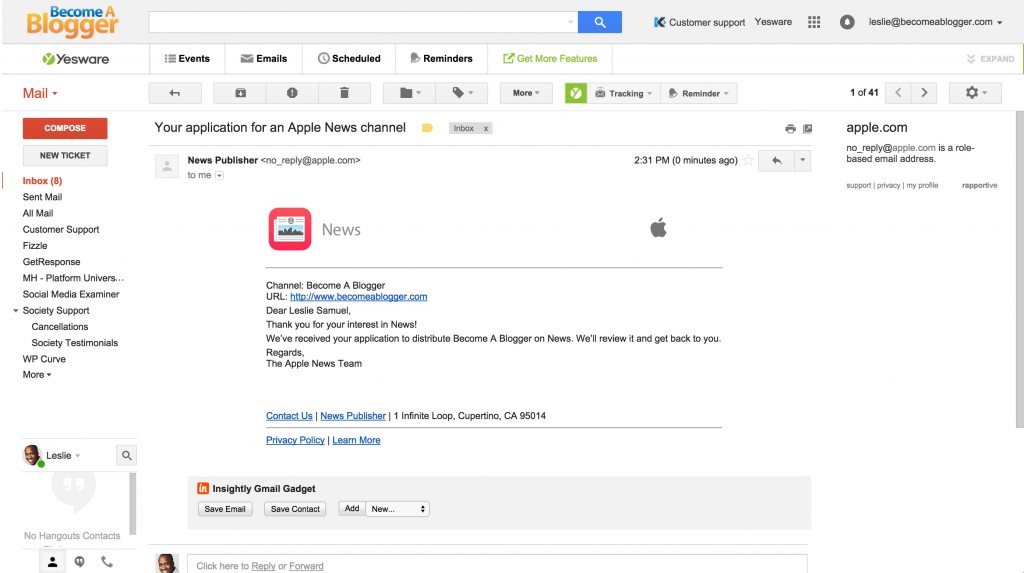The image size is (1024, 573).
Task: Click the Insightly Add button
Action: click(352, 508)
